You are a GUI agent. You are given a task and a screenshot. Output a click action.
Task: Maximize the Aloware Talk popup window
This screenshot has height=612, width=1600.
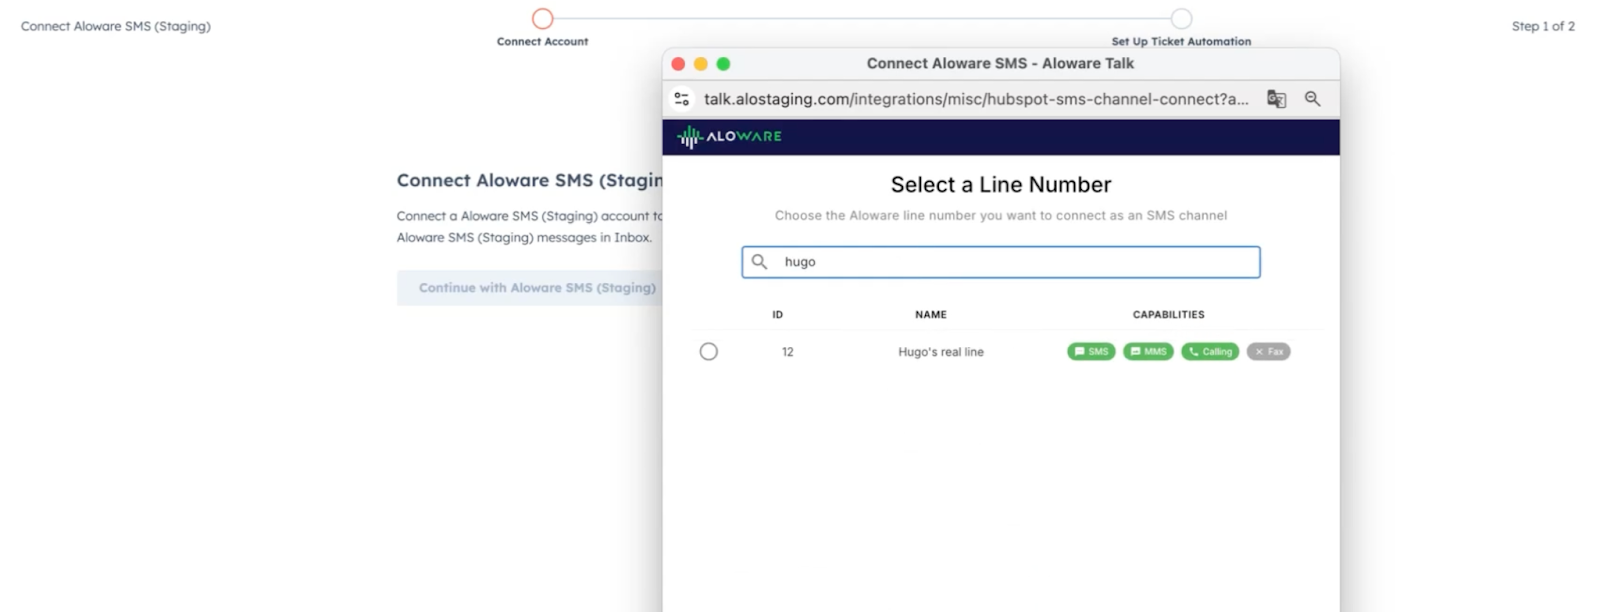723,64
